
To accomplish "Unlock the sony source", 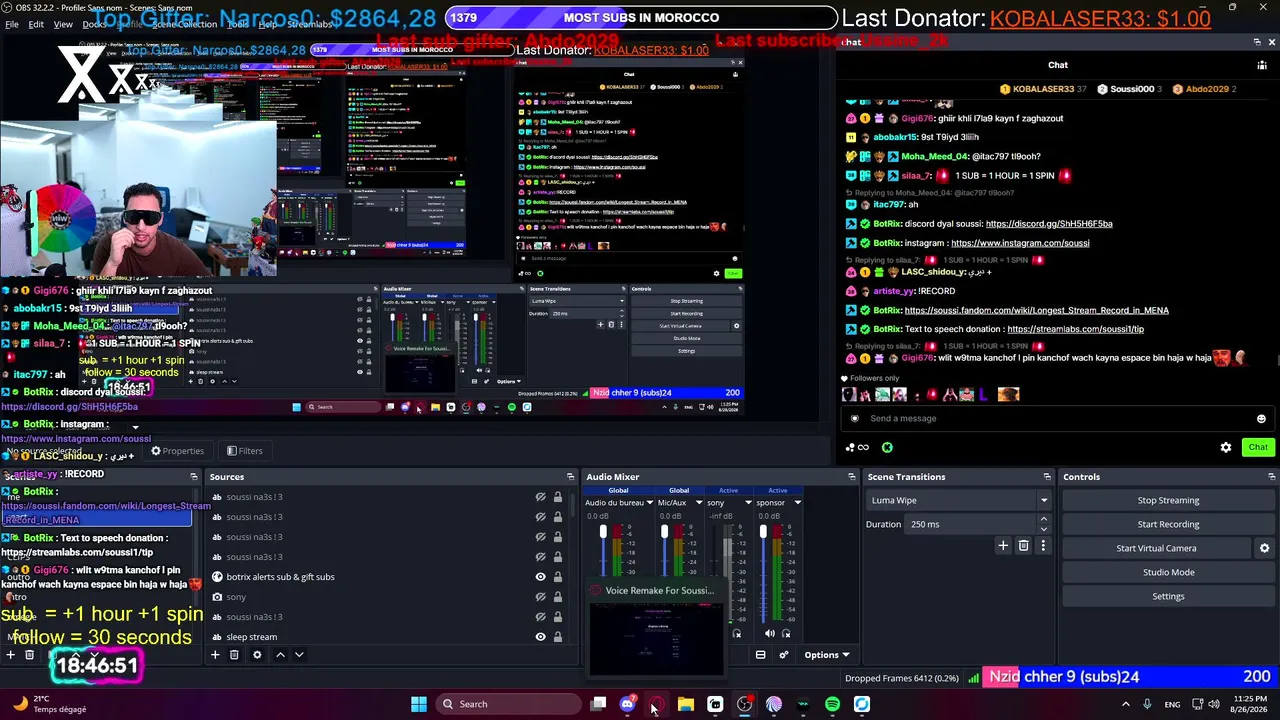I will [558, 597].
